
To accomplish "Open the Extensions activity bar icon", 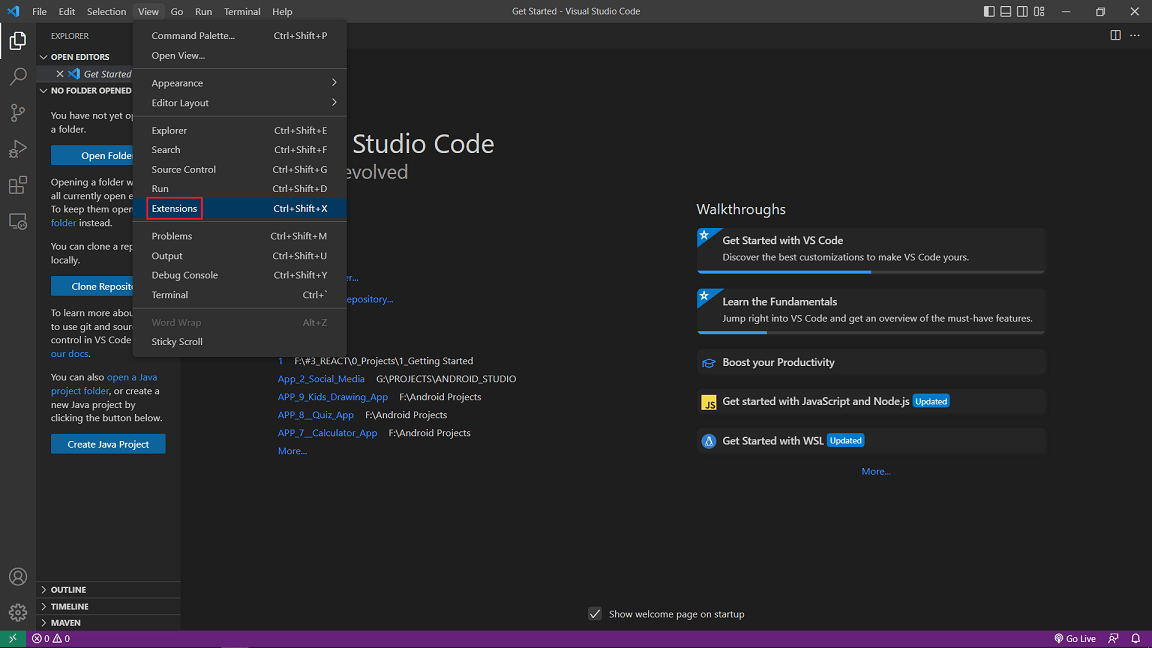I will click(18, 185).
